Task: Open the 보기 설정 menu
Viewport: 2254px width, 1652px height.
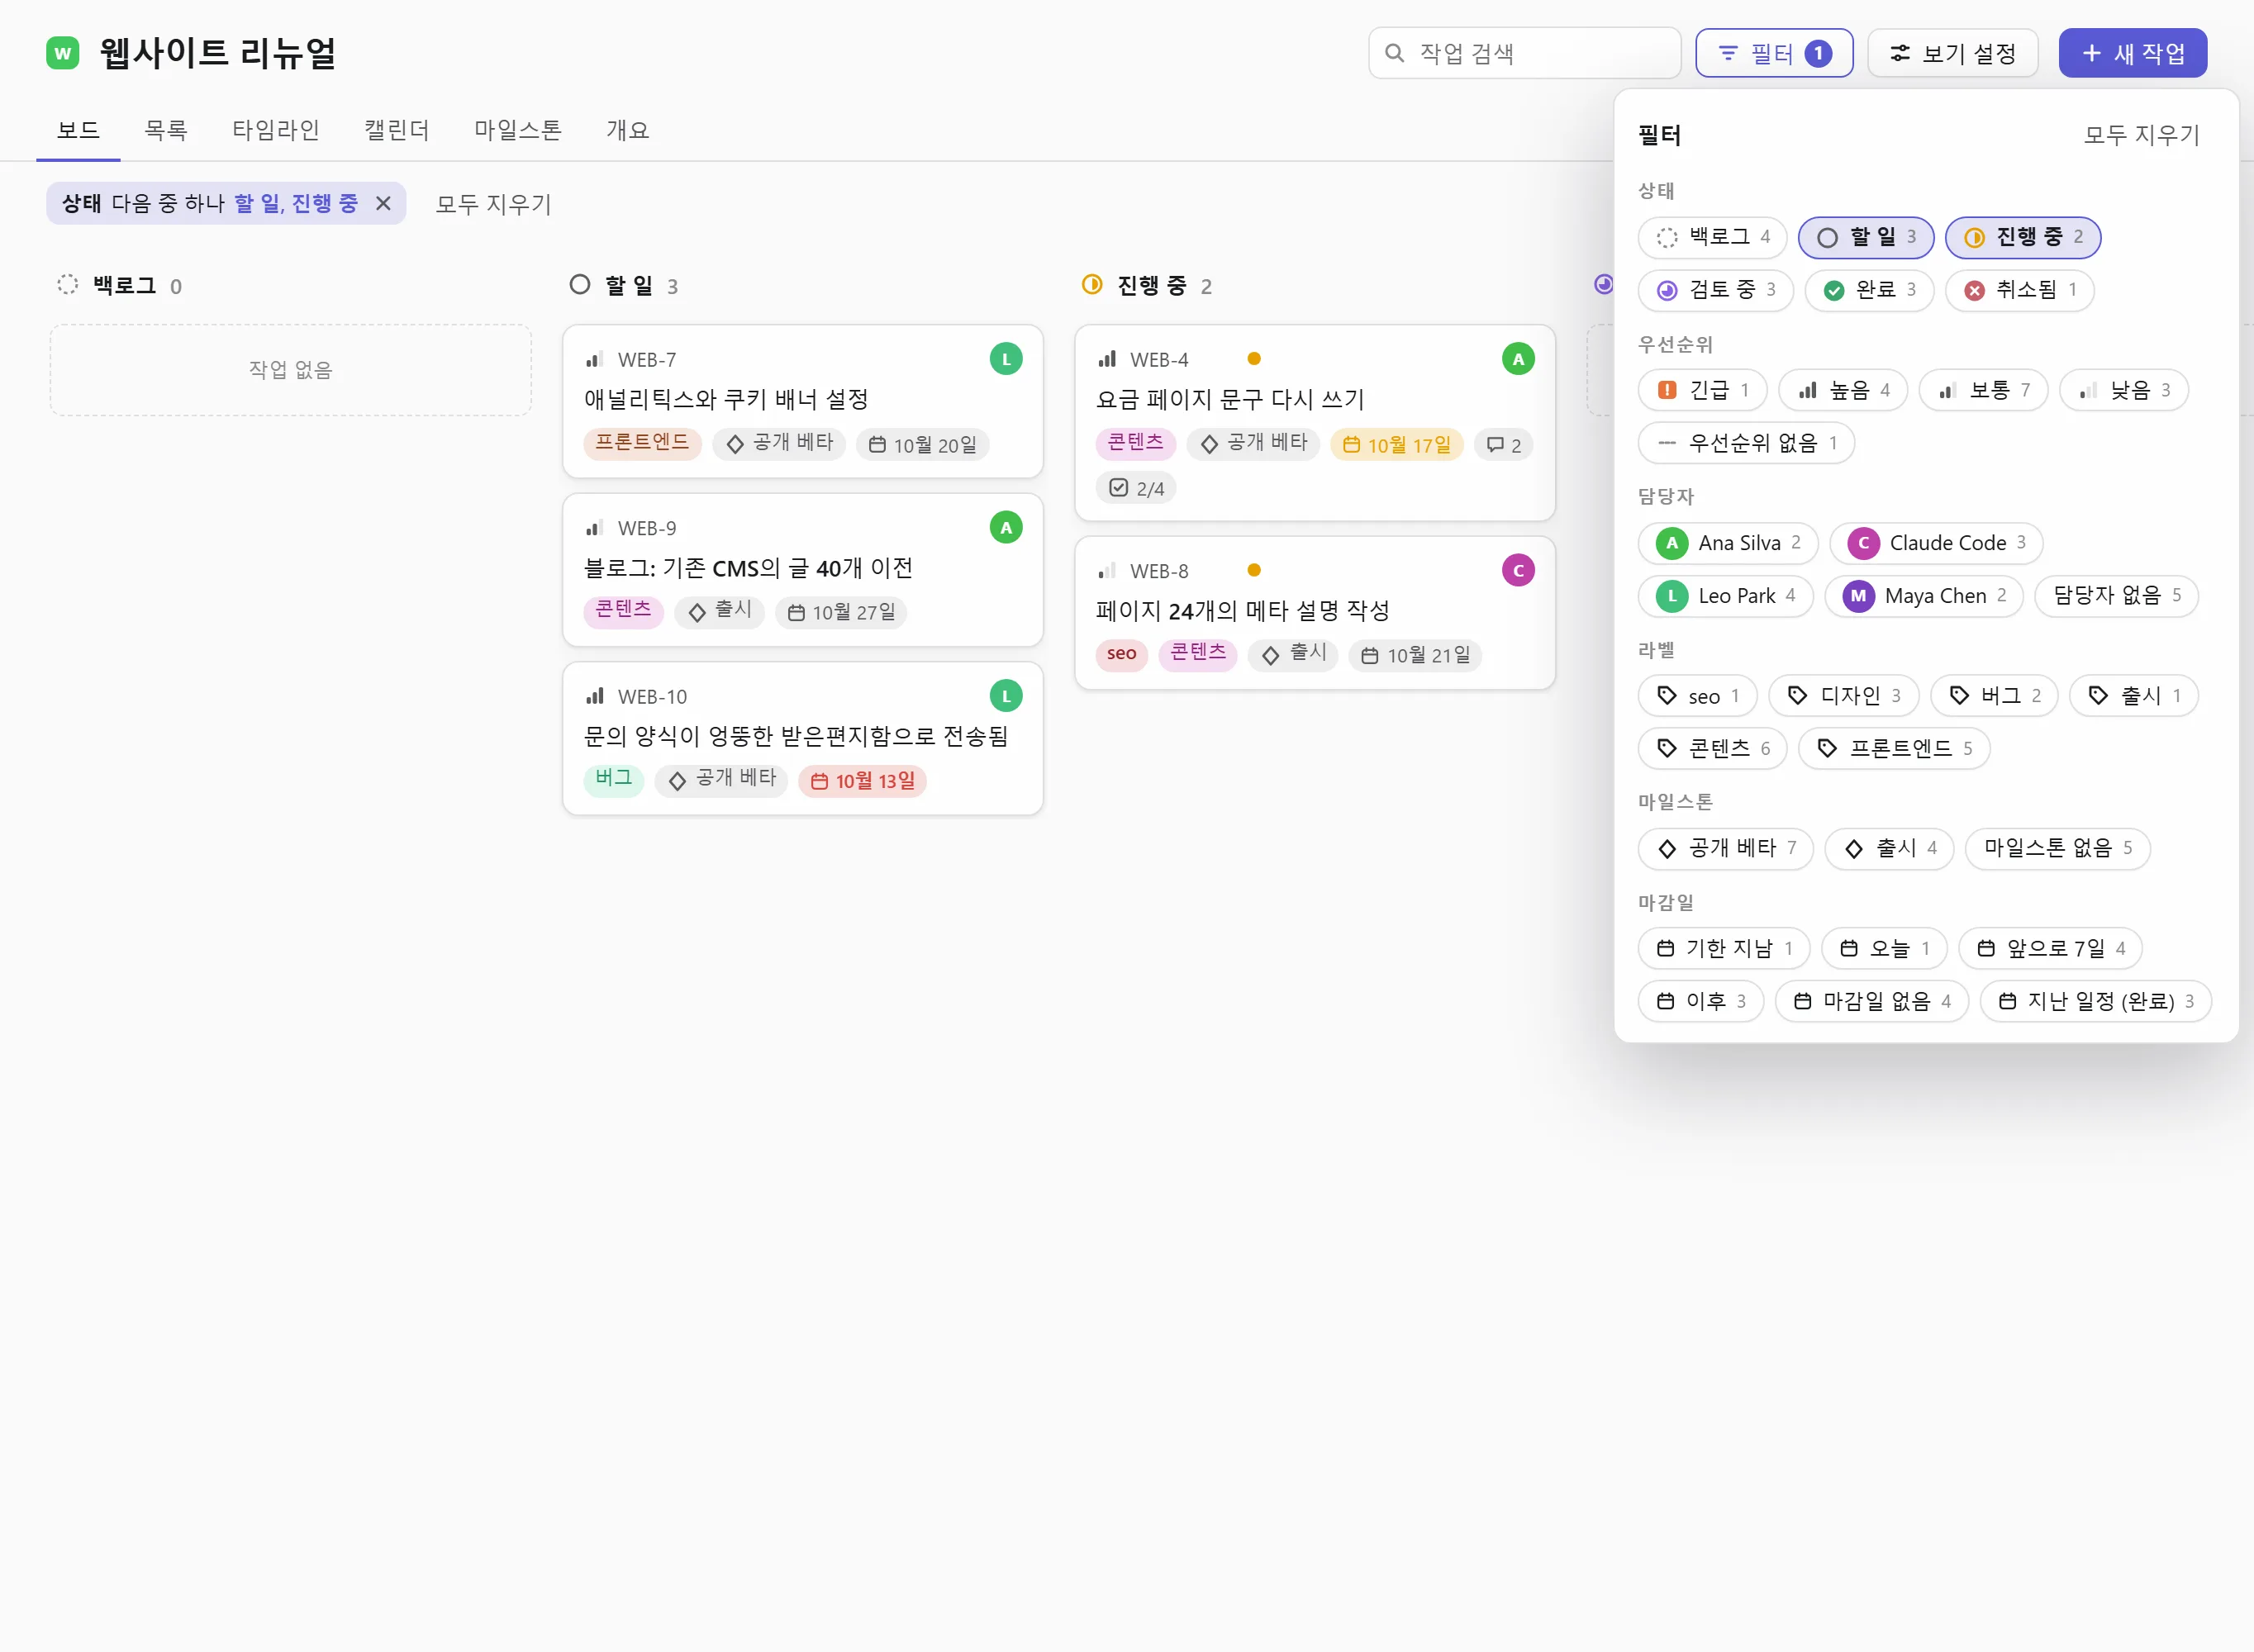Action: coord(1952,53)
